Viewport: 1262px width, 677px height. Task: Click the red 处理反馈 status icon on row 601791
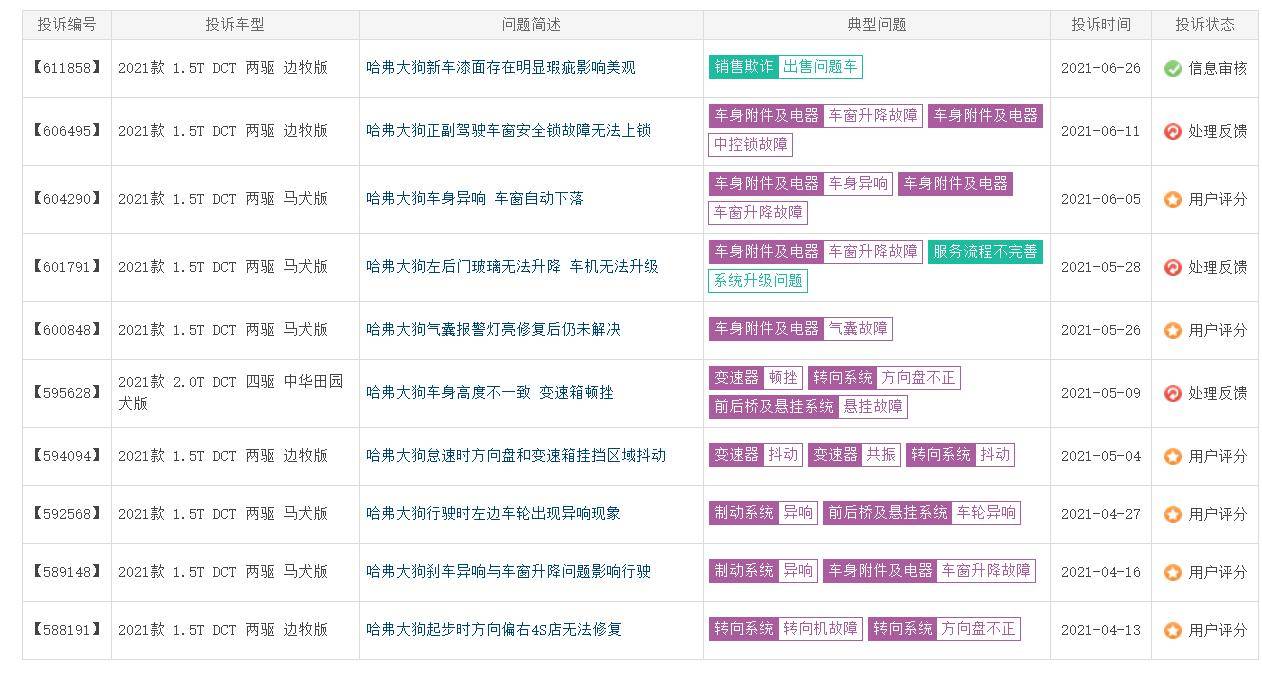1172,267
